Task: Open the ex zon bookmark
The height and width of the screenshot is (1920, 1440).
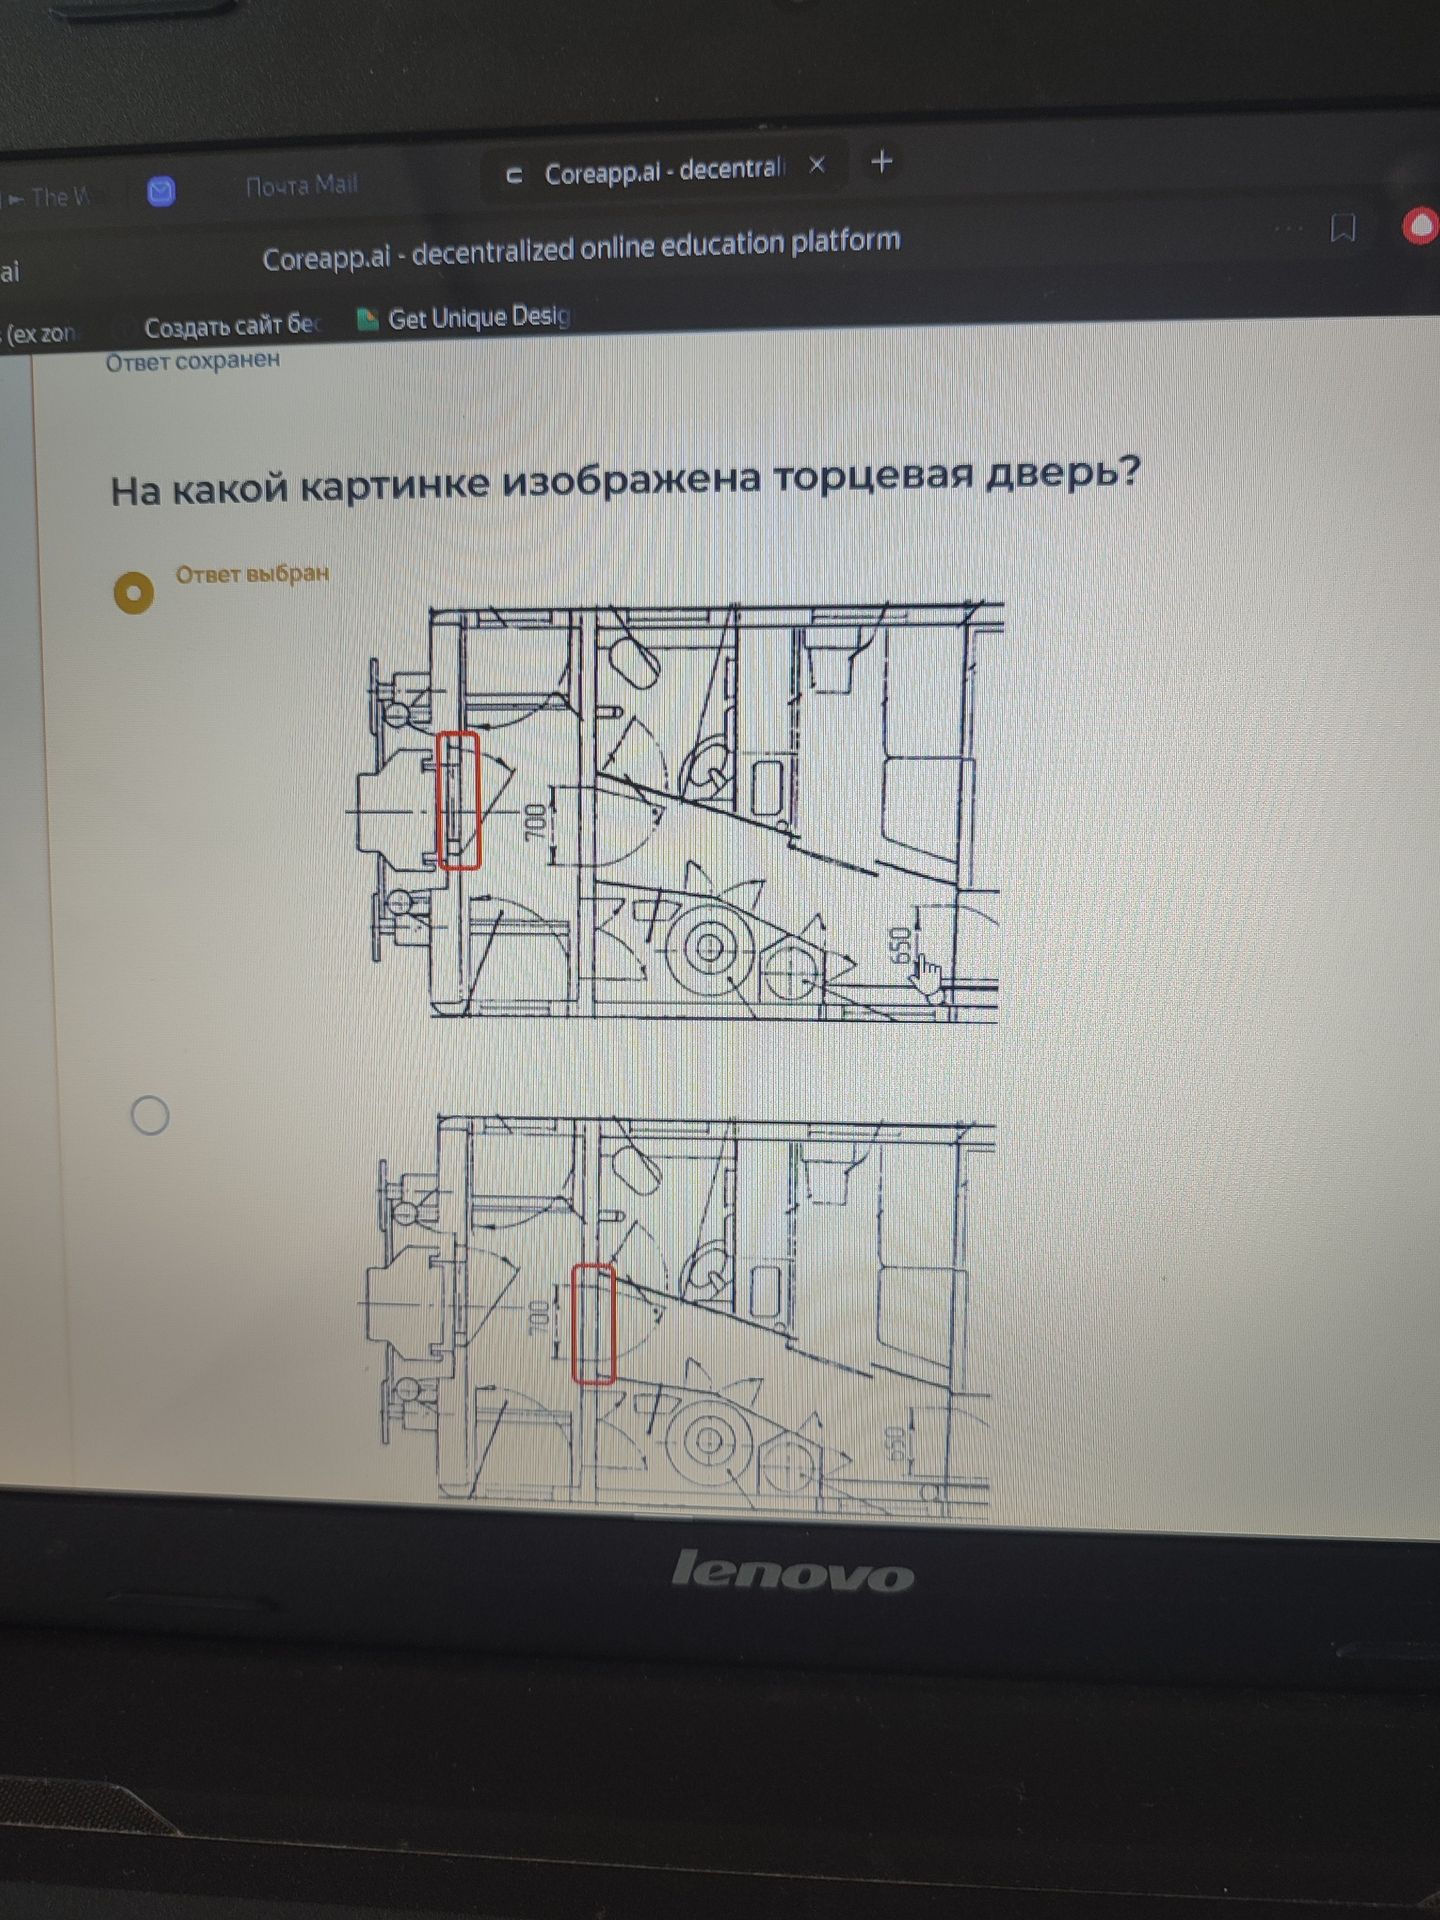Action: coord(38,334)
